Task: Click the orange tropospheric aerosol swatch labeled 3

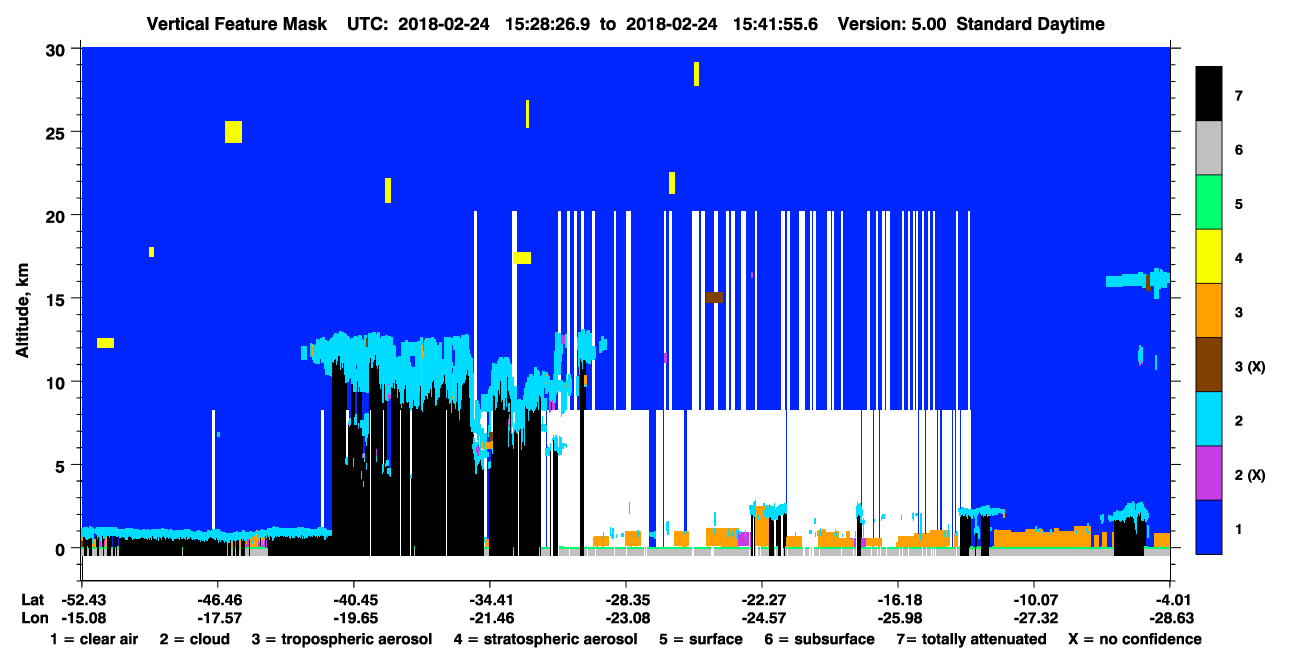Action: (x=1209, y=311)
